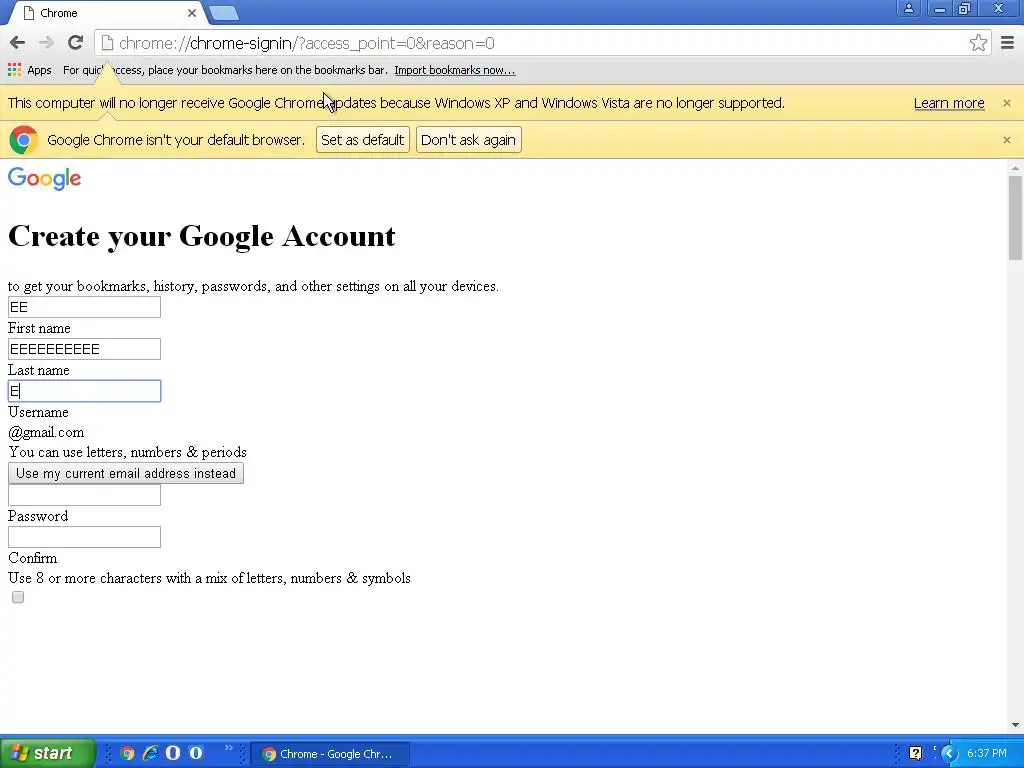Click the page icon in the address bar
This screenshot has height=768, width=1024.
[x=107, y=43]
